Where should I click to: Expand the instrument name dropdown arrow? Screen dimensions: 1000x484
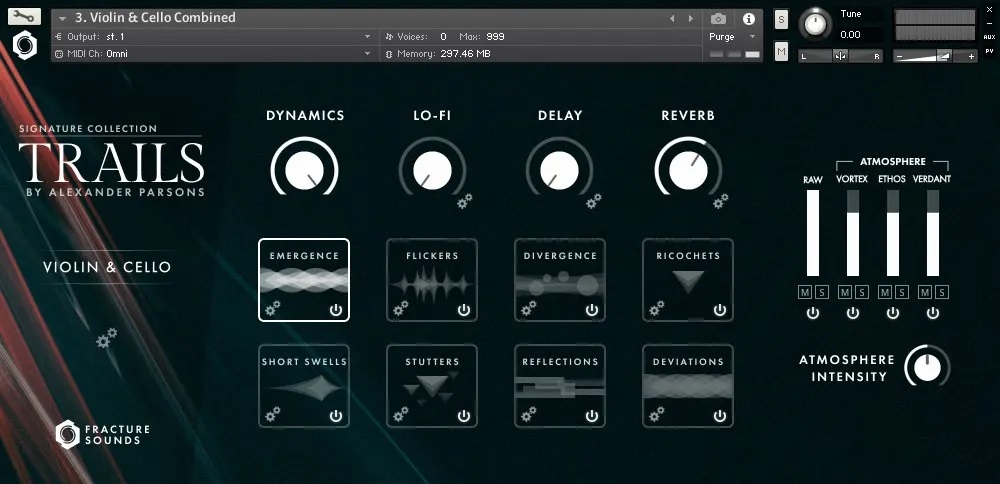[63, 18]
